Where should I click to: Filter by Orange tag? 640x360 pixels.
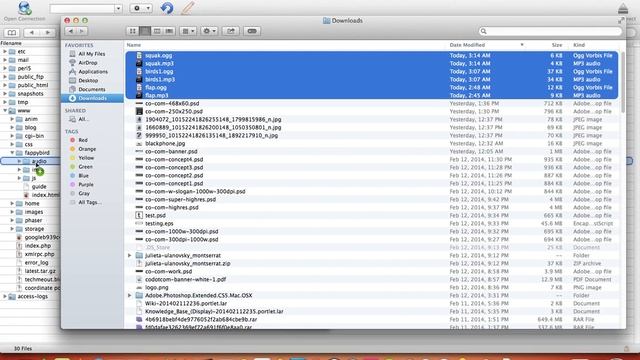(x=87, y=149)
